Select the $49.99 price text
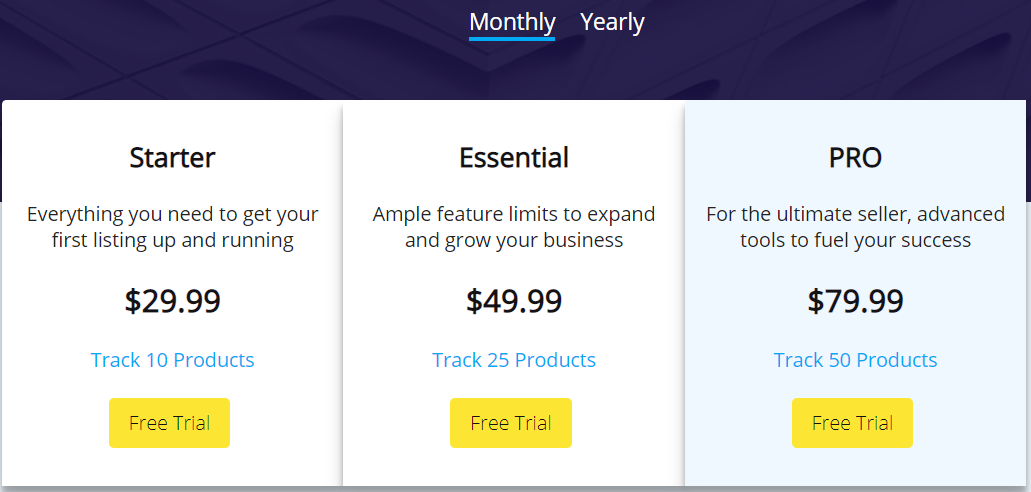Image resolution: width=1031 pixels, height=492 pixels. click(x=514, y=301)
